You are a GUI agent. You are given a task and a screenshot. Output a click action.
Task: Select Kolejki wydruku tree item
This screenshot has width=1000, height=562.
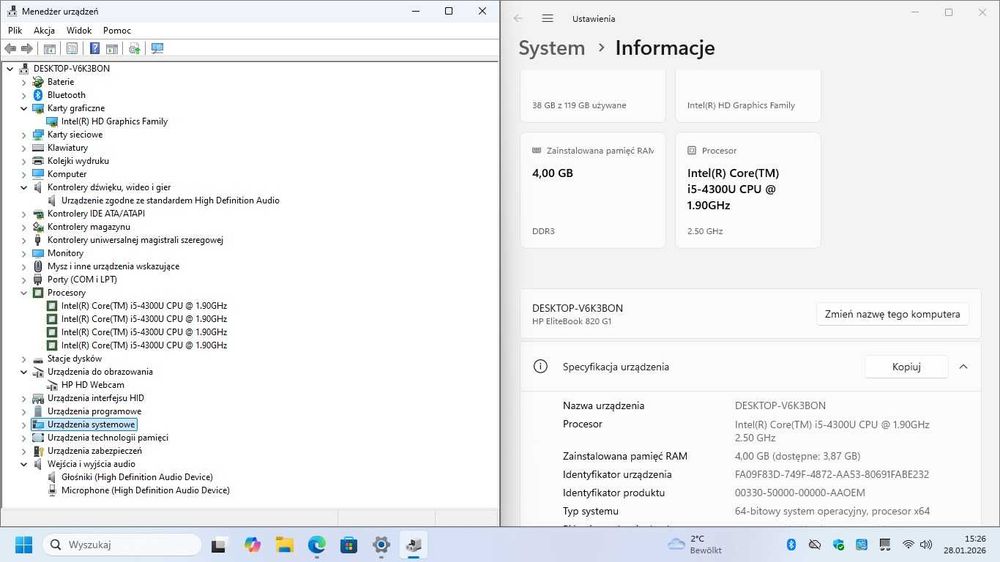[x=78, y=161]
